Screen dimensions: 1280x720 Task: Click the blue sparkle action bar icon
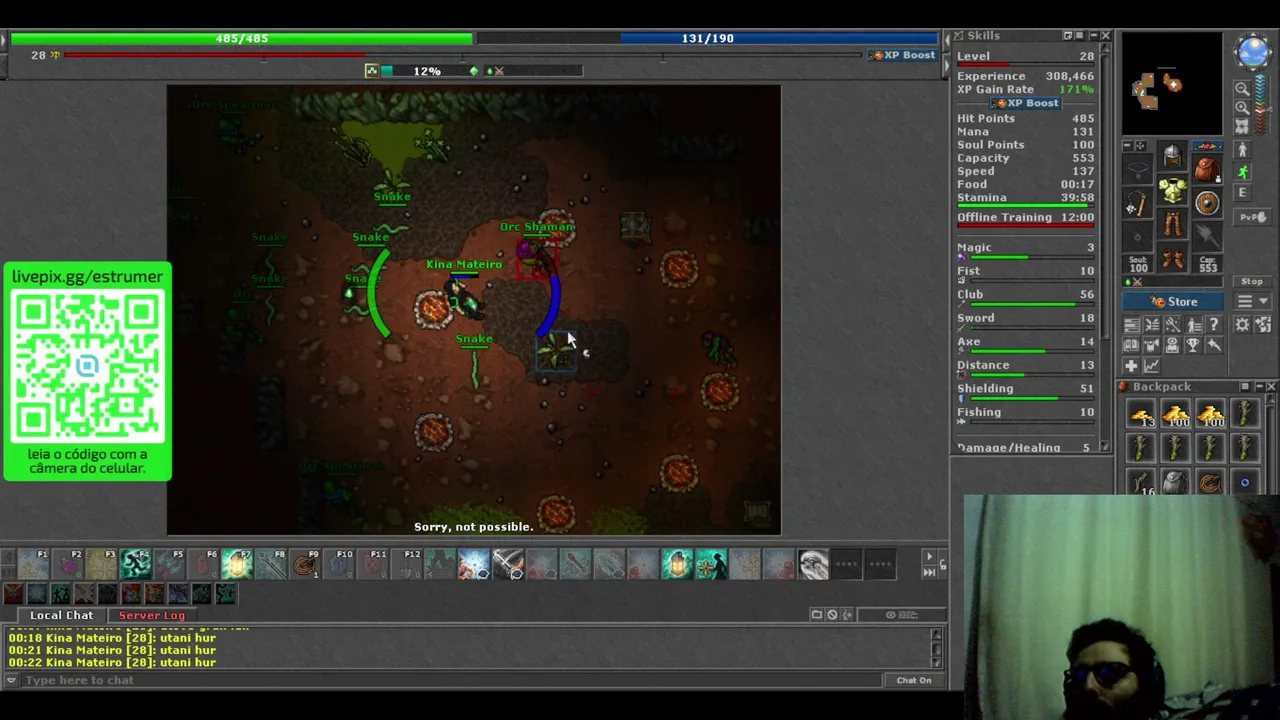(474, 565)
